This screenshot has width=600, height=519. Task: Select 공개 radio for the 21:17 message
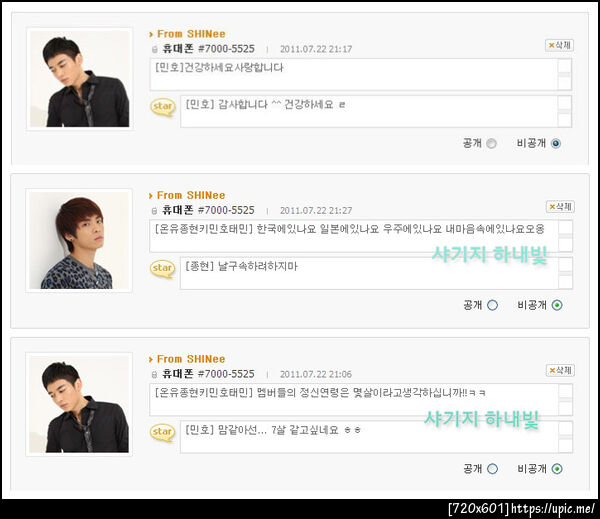(491, 144)
